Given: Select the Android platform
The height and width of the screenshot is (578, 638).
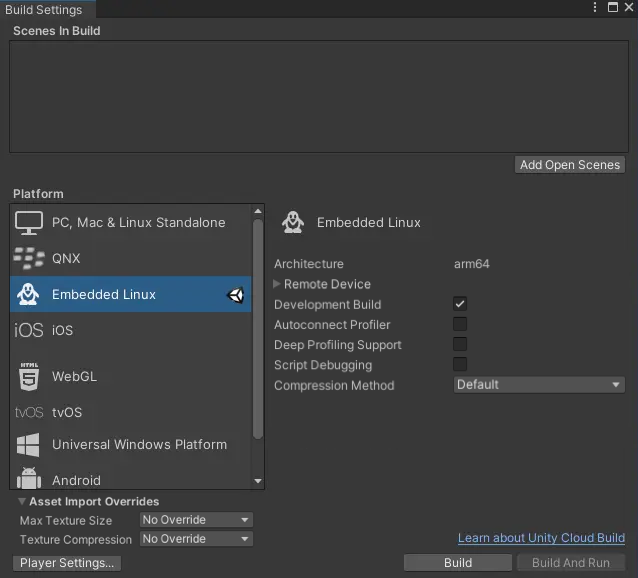Looking at the screenshot, I should (x=131, y=478).
